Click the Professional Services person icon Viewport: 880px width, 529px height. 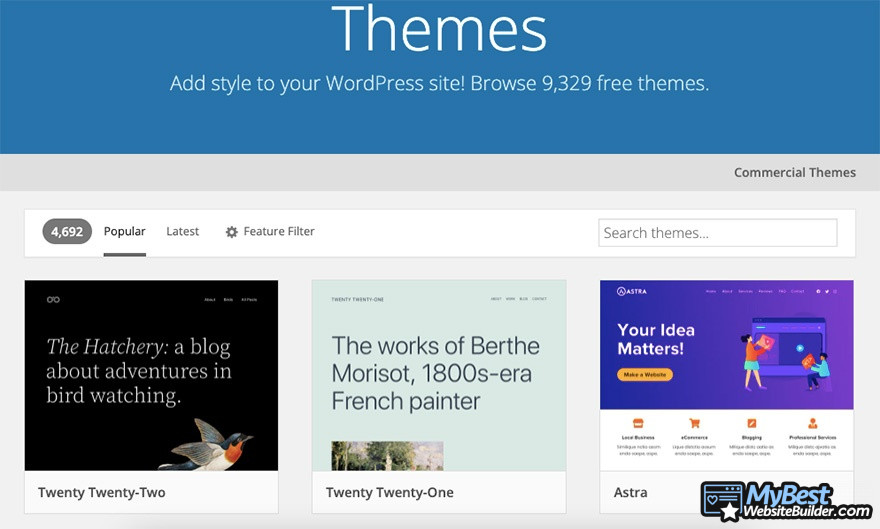(813, 423)
